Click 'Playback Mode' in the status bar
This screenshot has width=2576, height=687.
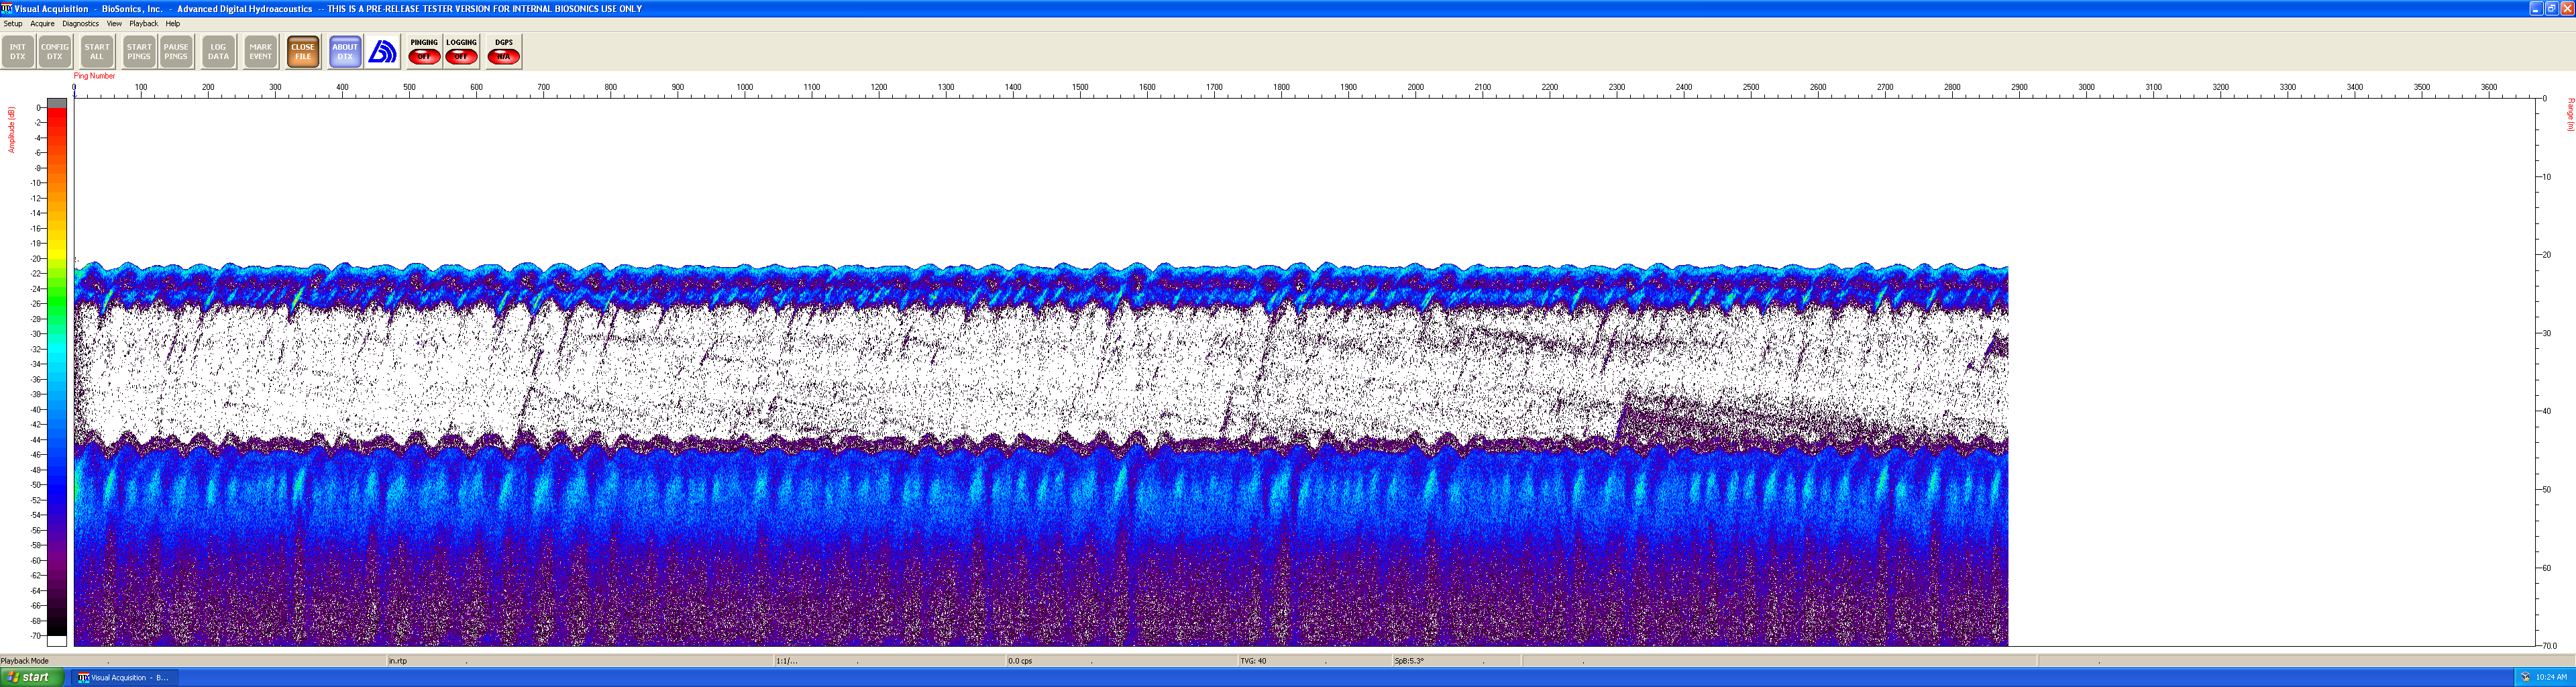coord(25,661)
